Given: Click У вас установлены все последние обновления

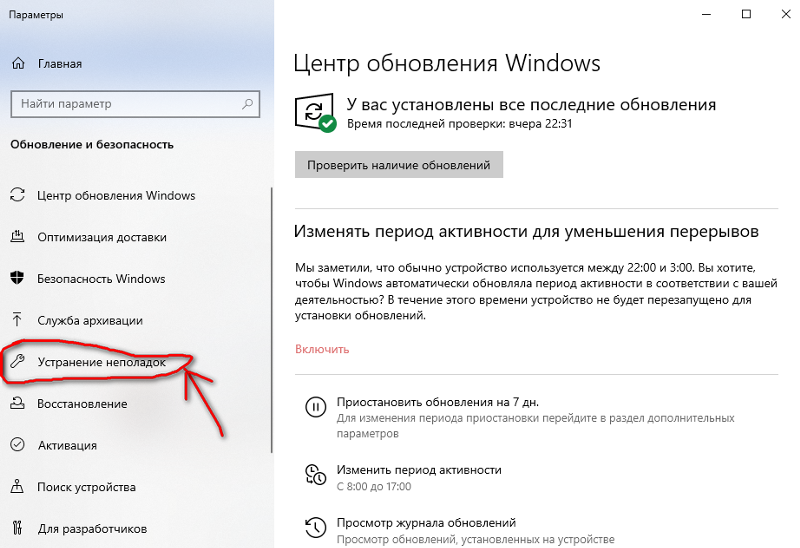Looking at the screenshot, I should click(531, 104).
